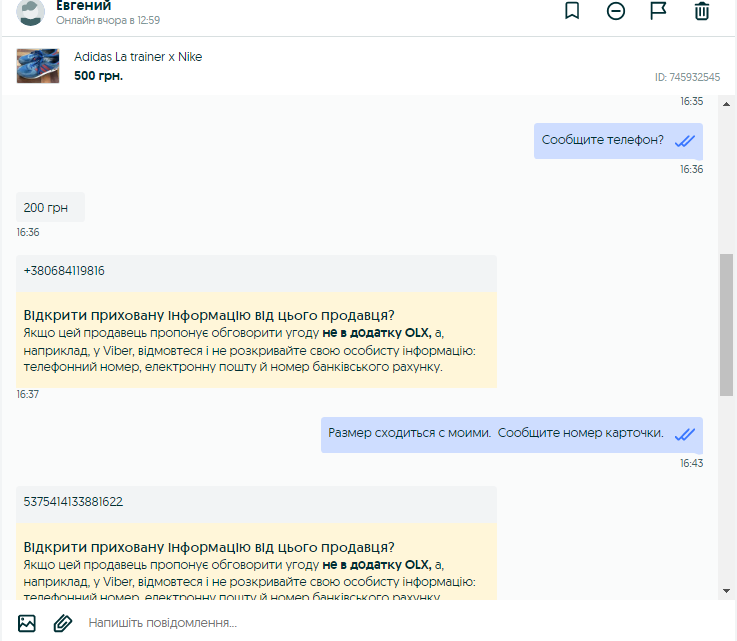737x641 pixels.
Task: Open seller name Евгений
Action: (83, 6)
